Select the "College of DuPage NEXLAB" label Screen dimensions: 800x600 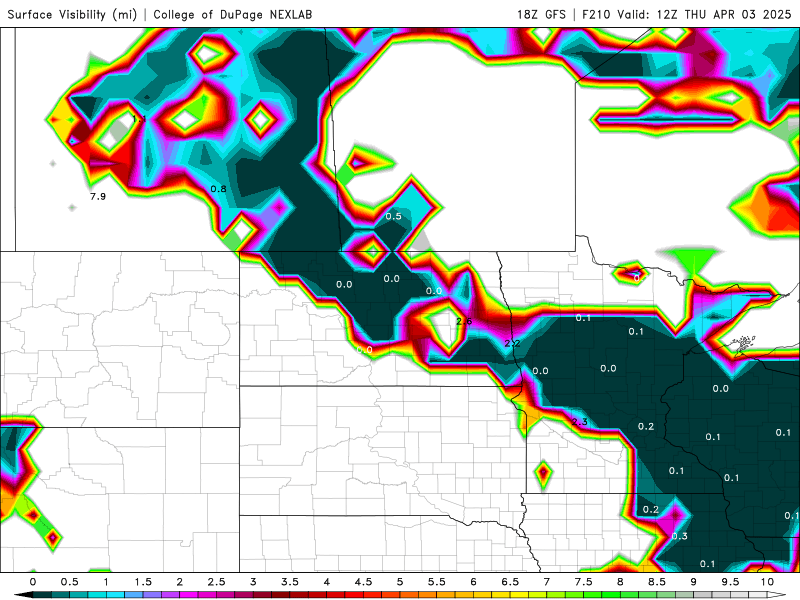click(x=233, y=14)
